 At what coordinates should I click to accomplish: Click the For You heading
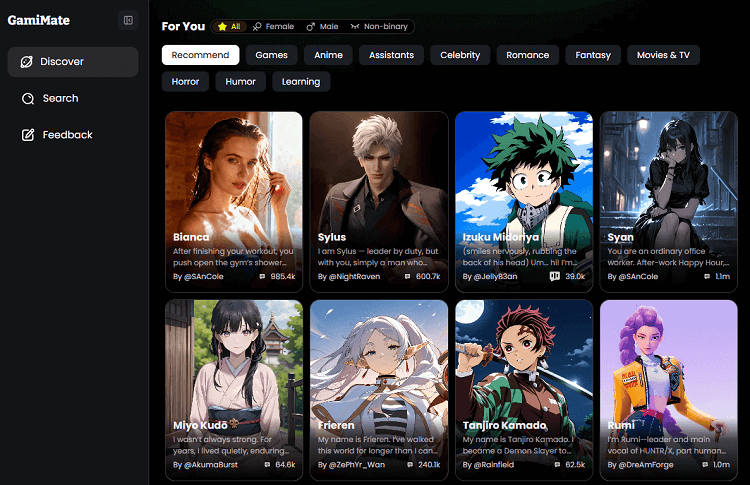click(x=183, y=27)
